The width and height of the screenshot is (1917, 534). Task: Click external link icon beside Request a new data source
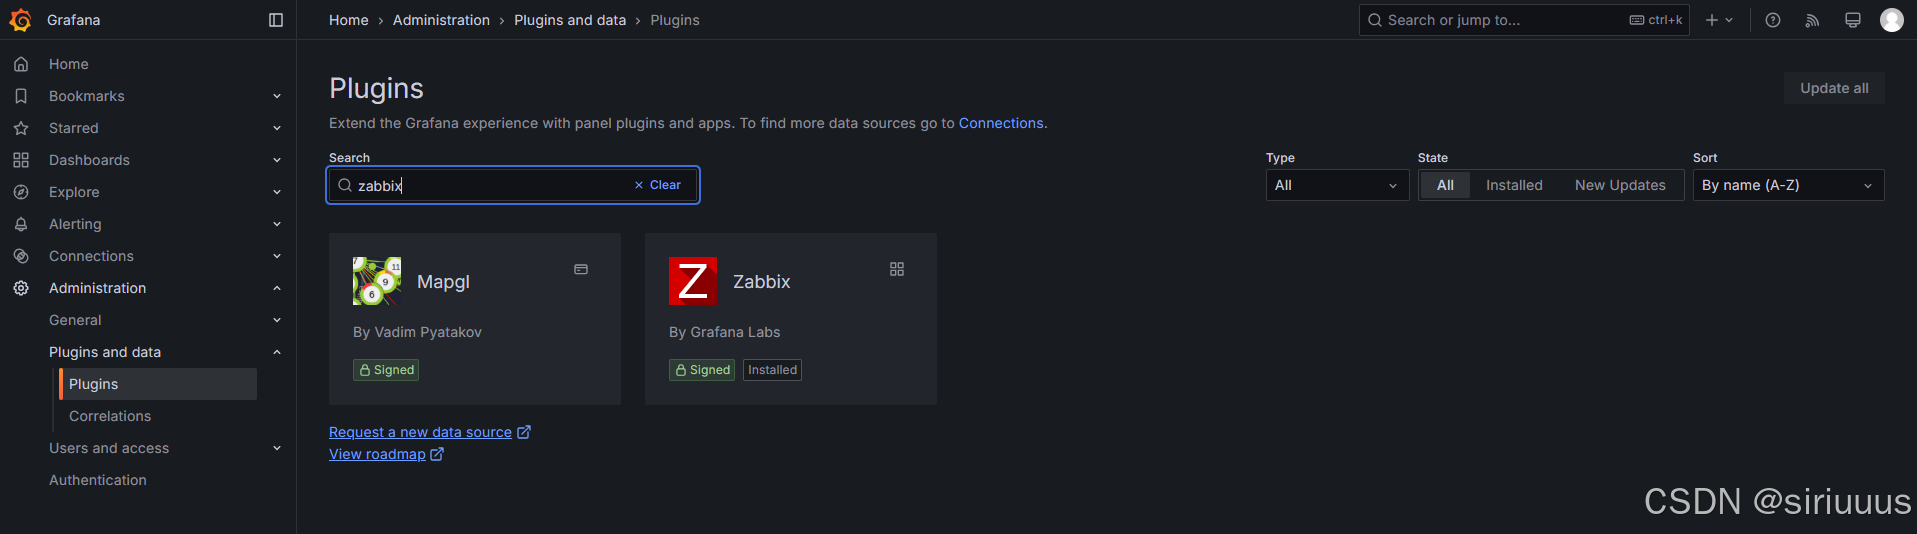(x=524, y=432)
